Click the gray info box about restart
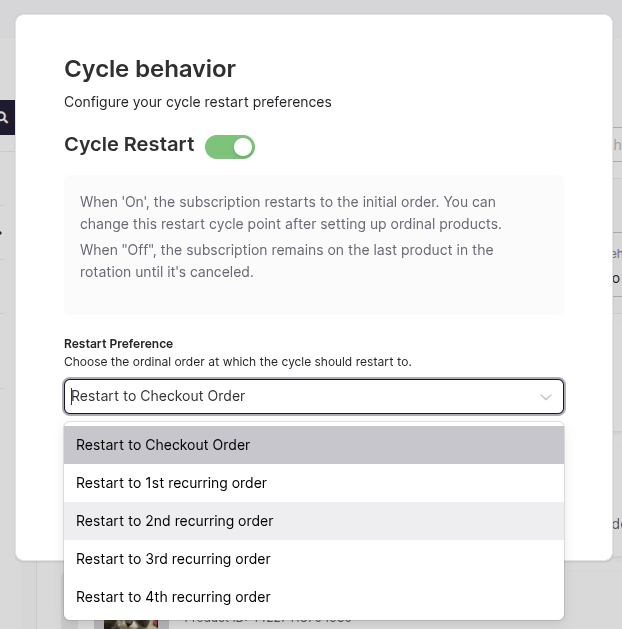Image resolution: width=622 pixels, height=629 pixels. click(x=314, y=245)
